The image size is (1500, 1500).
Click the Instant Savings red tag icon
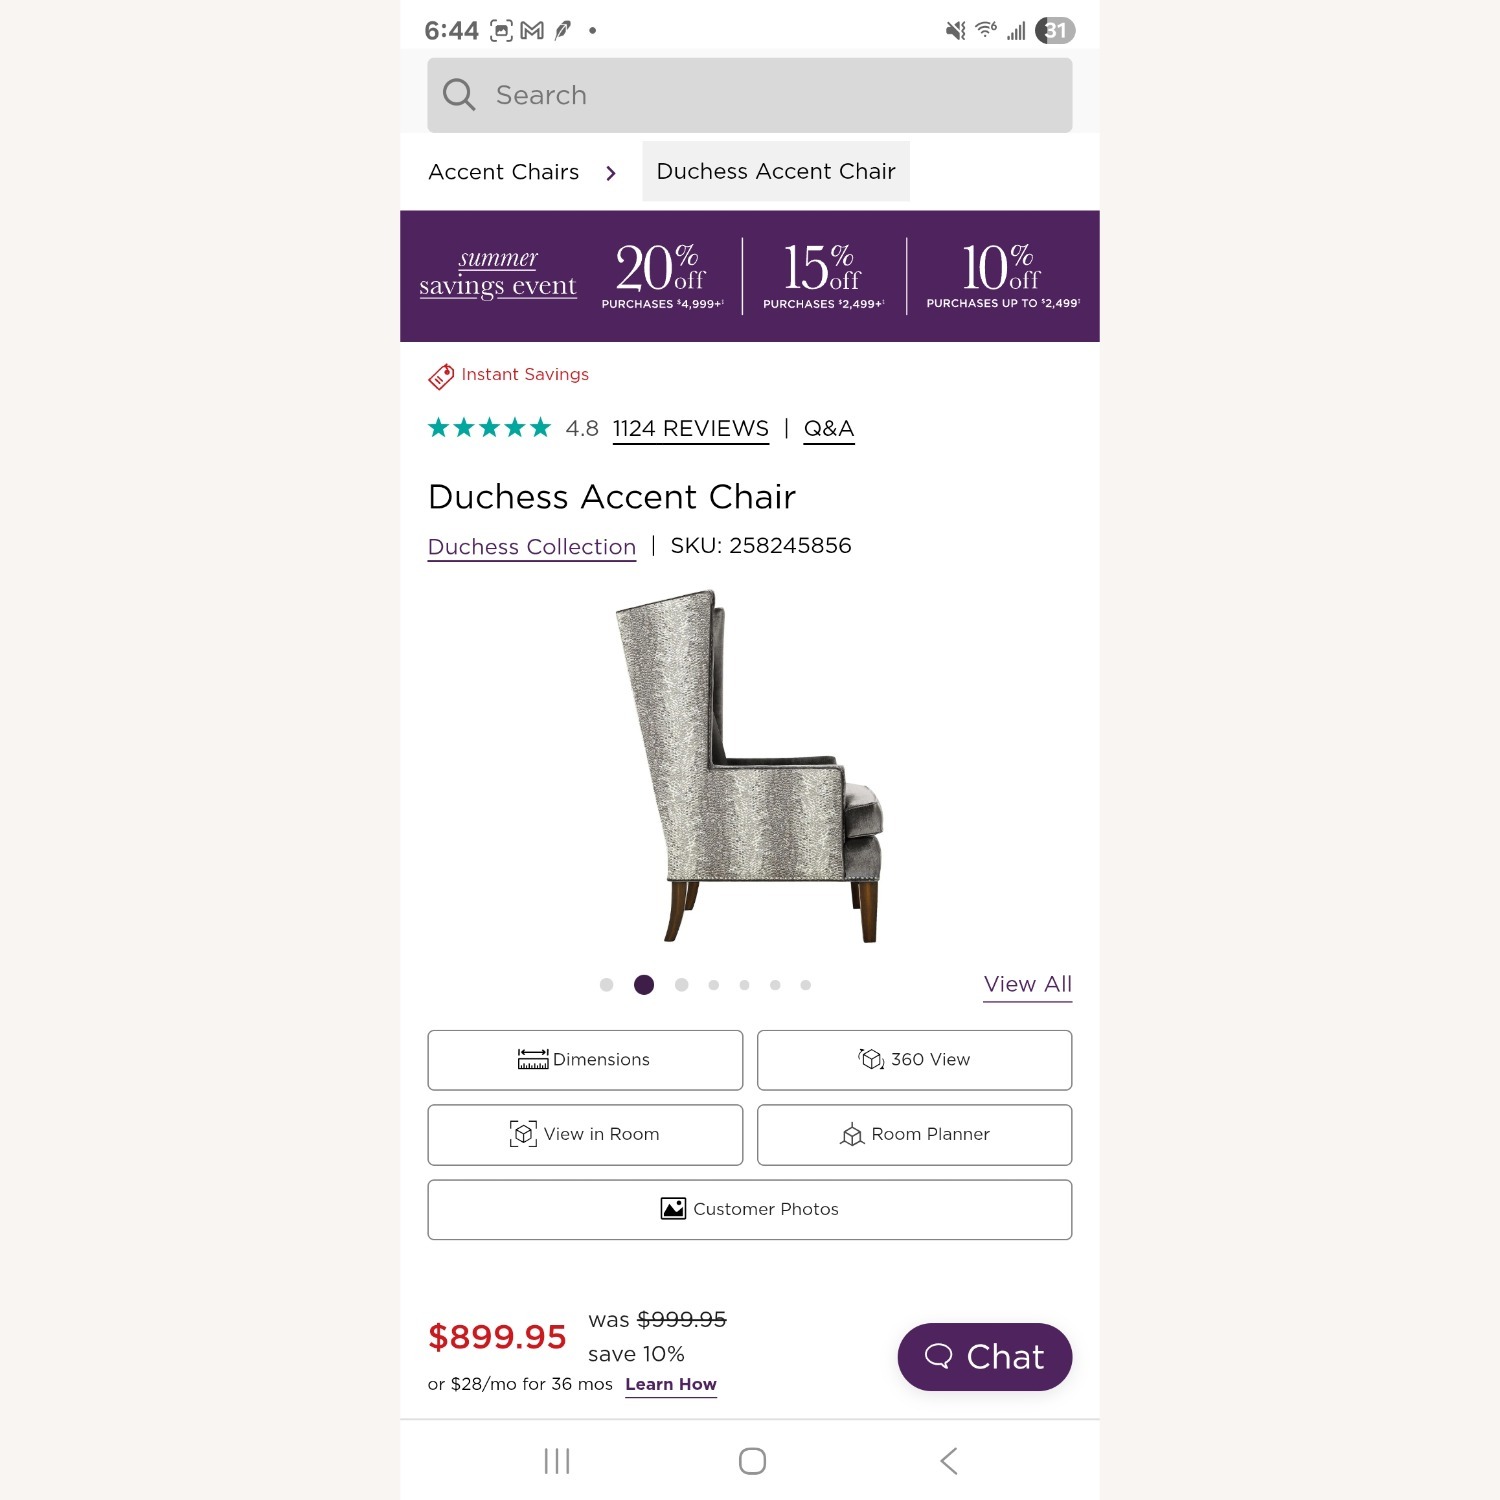(440, 377)
